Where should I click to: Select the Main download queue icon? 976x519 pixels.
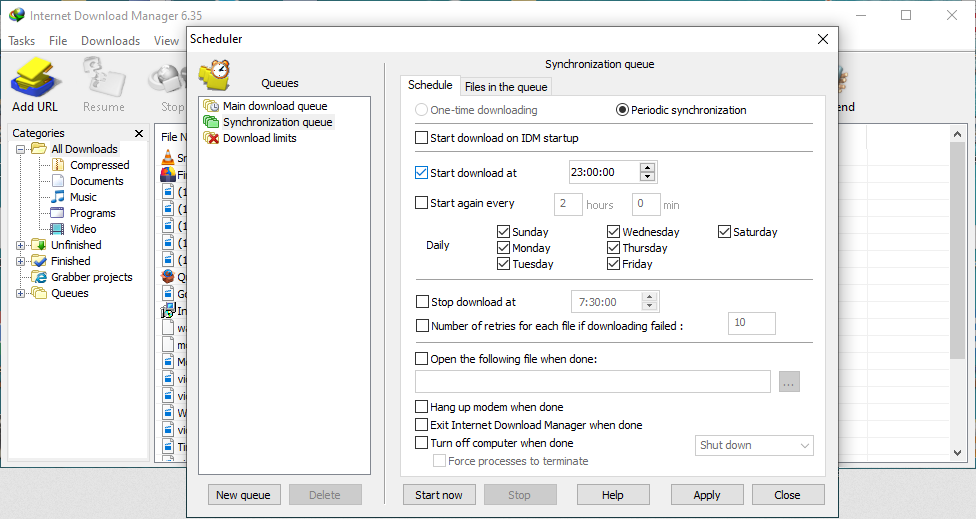click(211, 106)
